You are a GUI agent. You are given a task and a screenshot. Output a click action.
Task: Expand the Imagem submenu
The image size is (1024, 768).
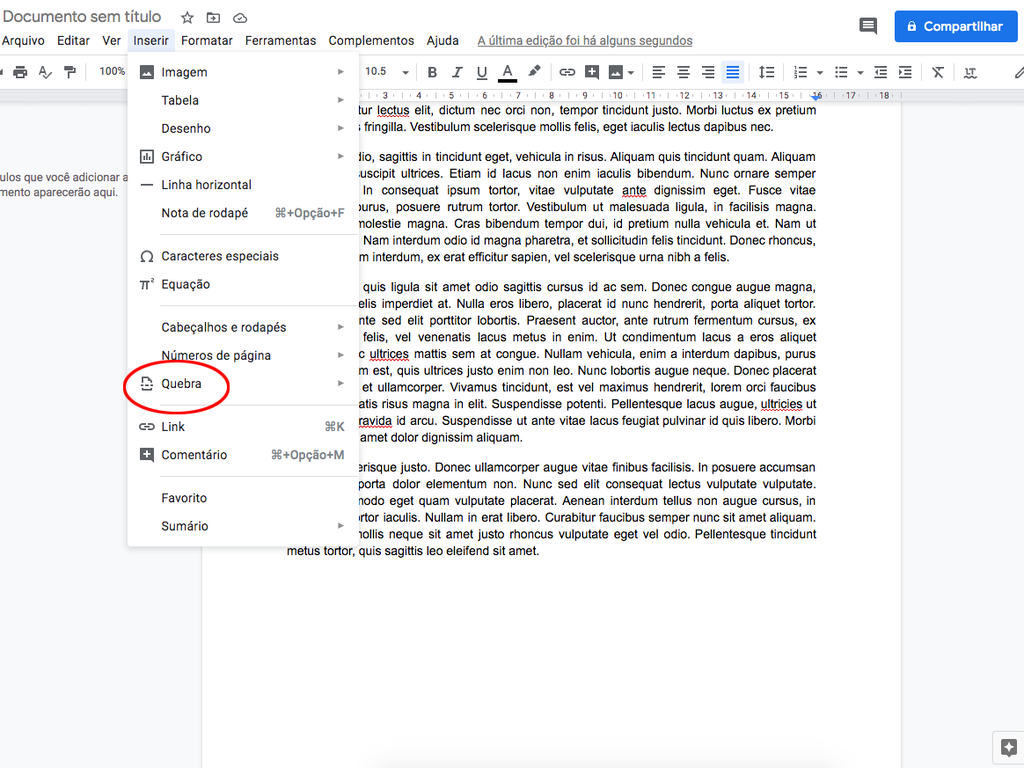(x=243, y=72)
